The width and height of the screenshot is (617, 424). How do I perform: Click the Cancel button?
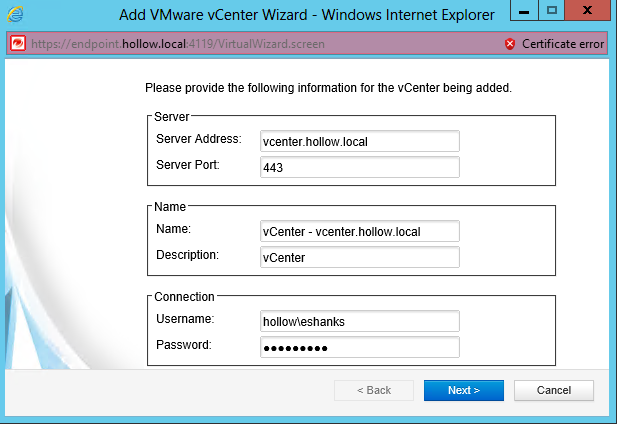point(553,390)
